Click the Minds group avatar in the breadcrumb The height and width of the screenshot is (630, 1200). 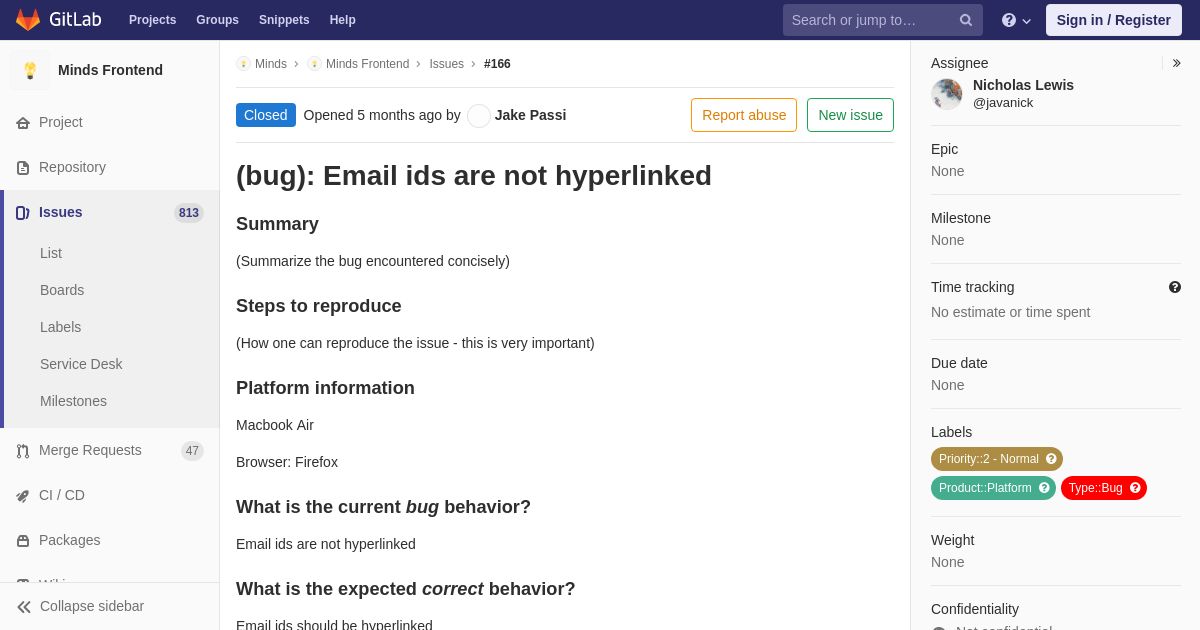243,64
